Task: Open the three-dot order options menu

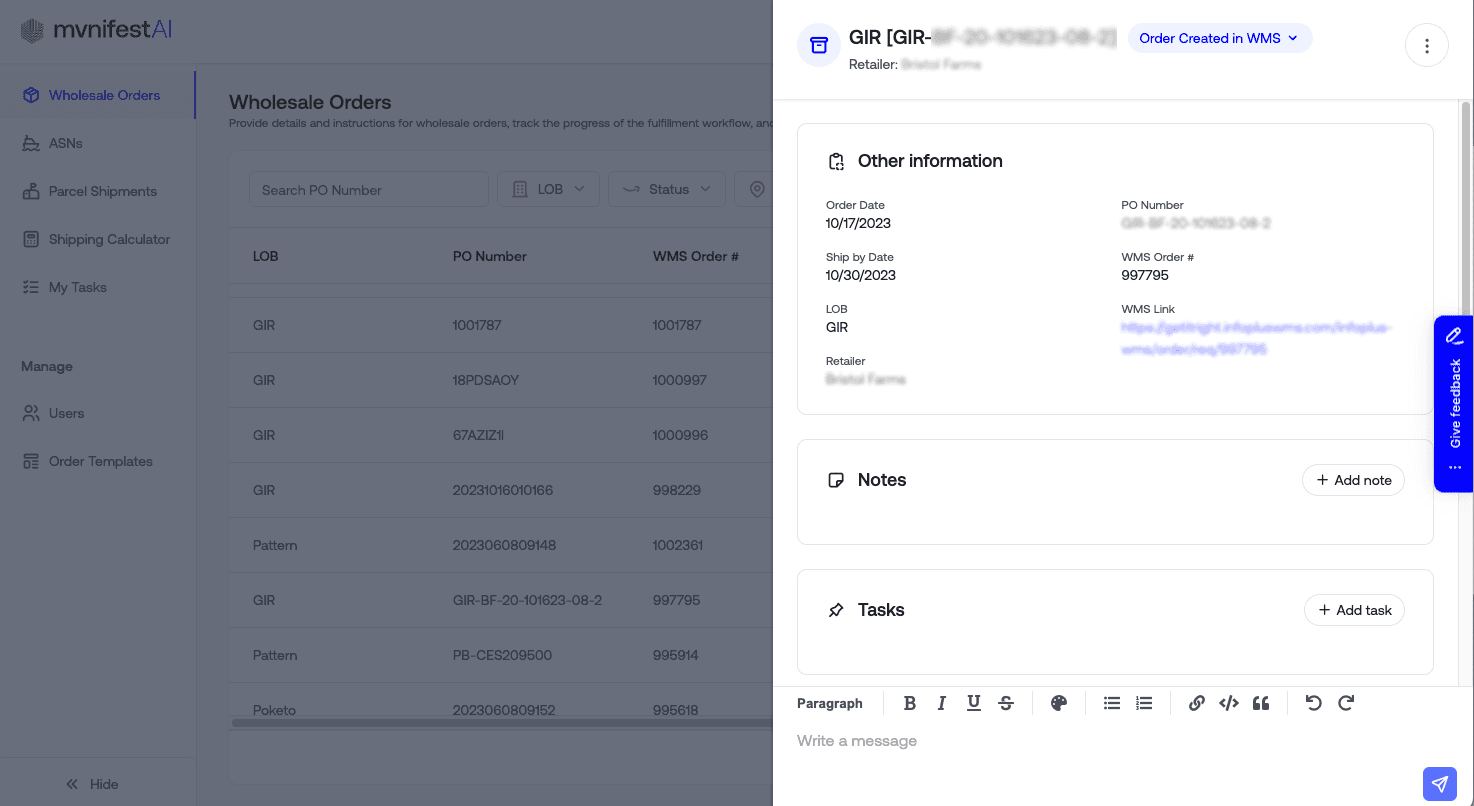Action: pos(1427,46)
